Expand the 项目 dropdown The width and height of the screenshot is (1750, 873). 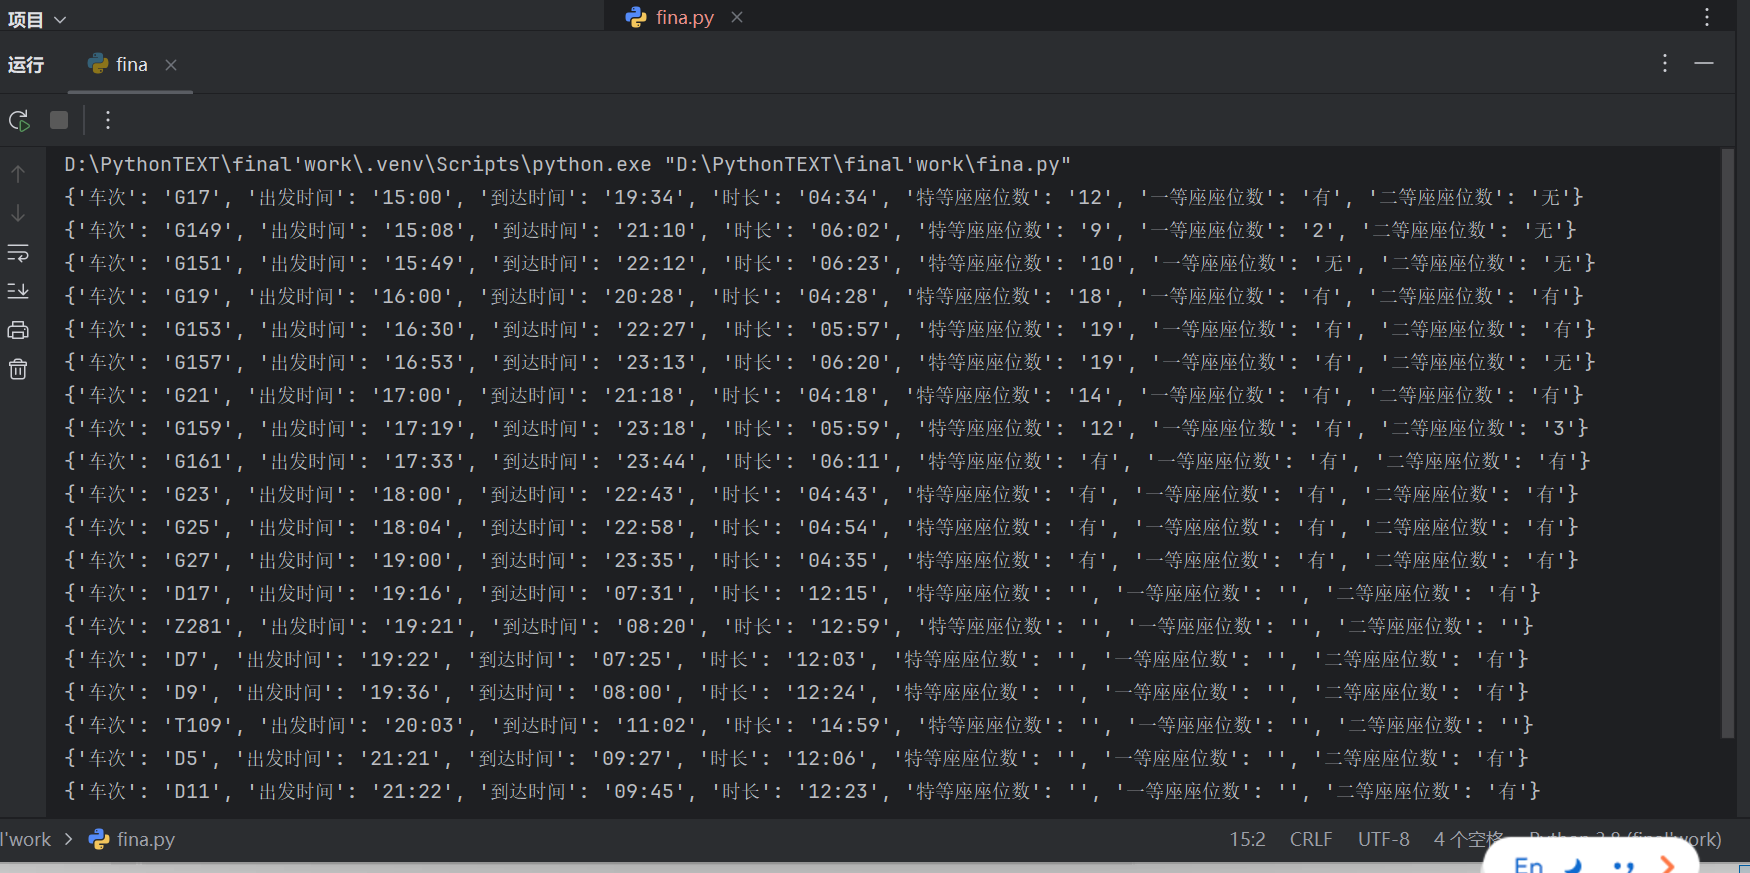pos(36,19)
